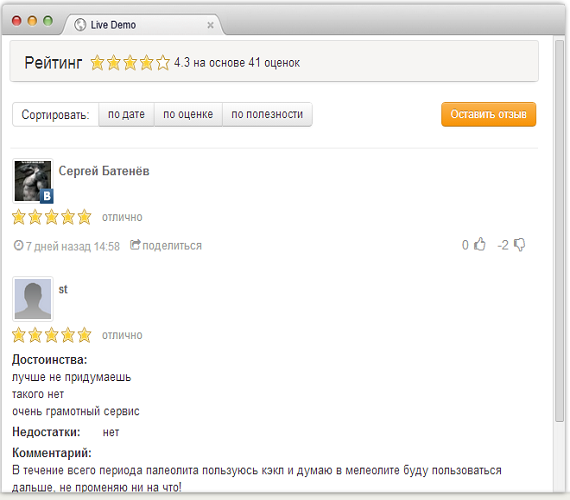Click the clock icon next to 7 дней назад

click(19, 245)
